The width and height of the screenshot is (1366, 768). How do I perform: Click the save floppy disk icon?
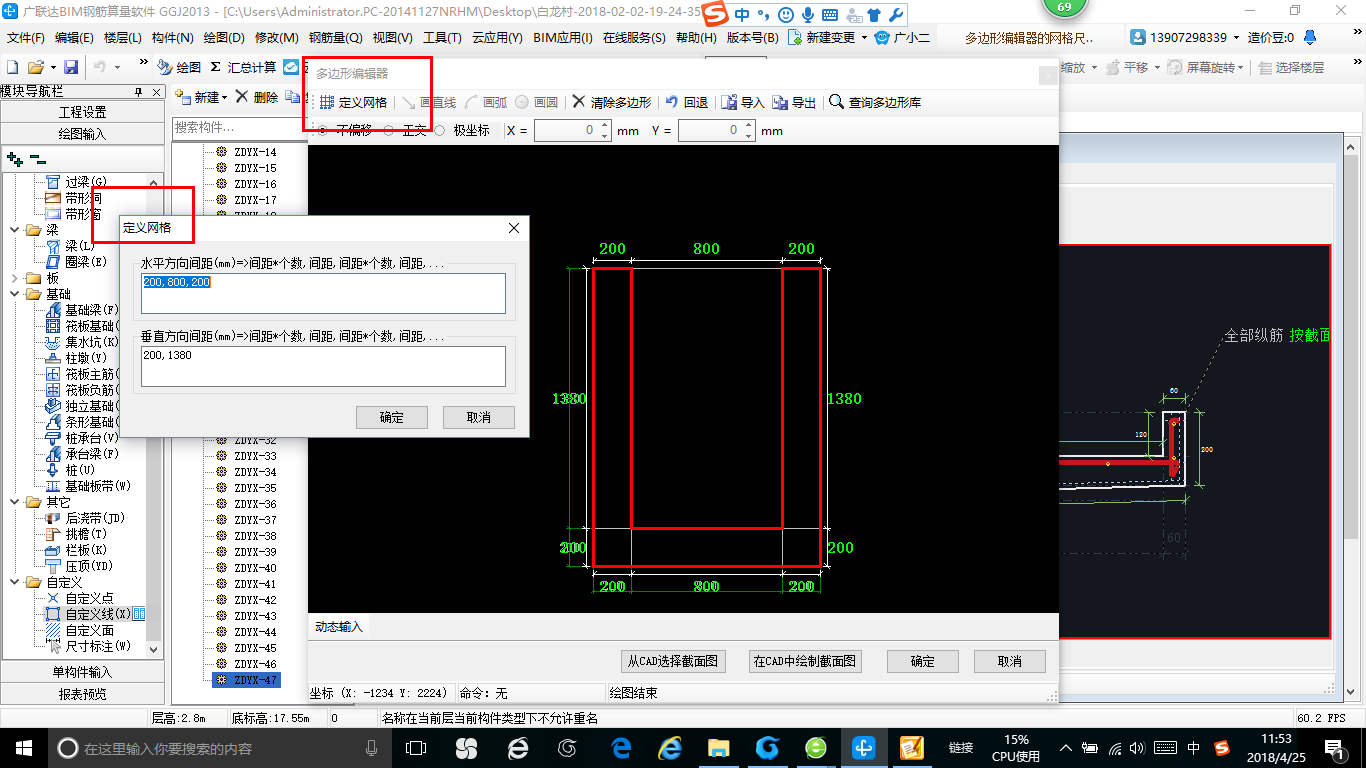coord(71,67)
